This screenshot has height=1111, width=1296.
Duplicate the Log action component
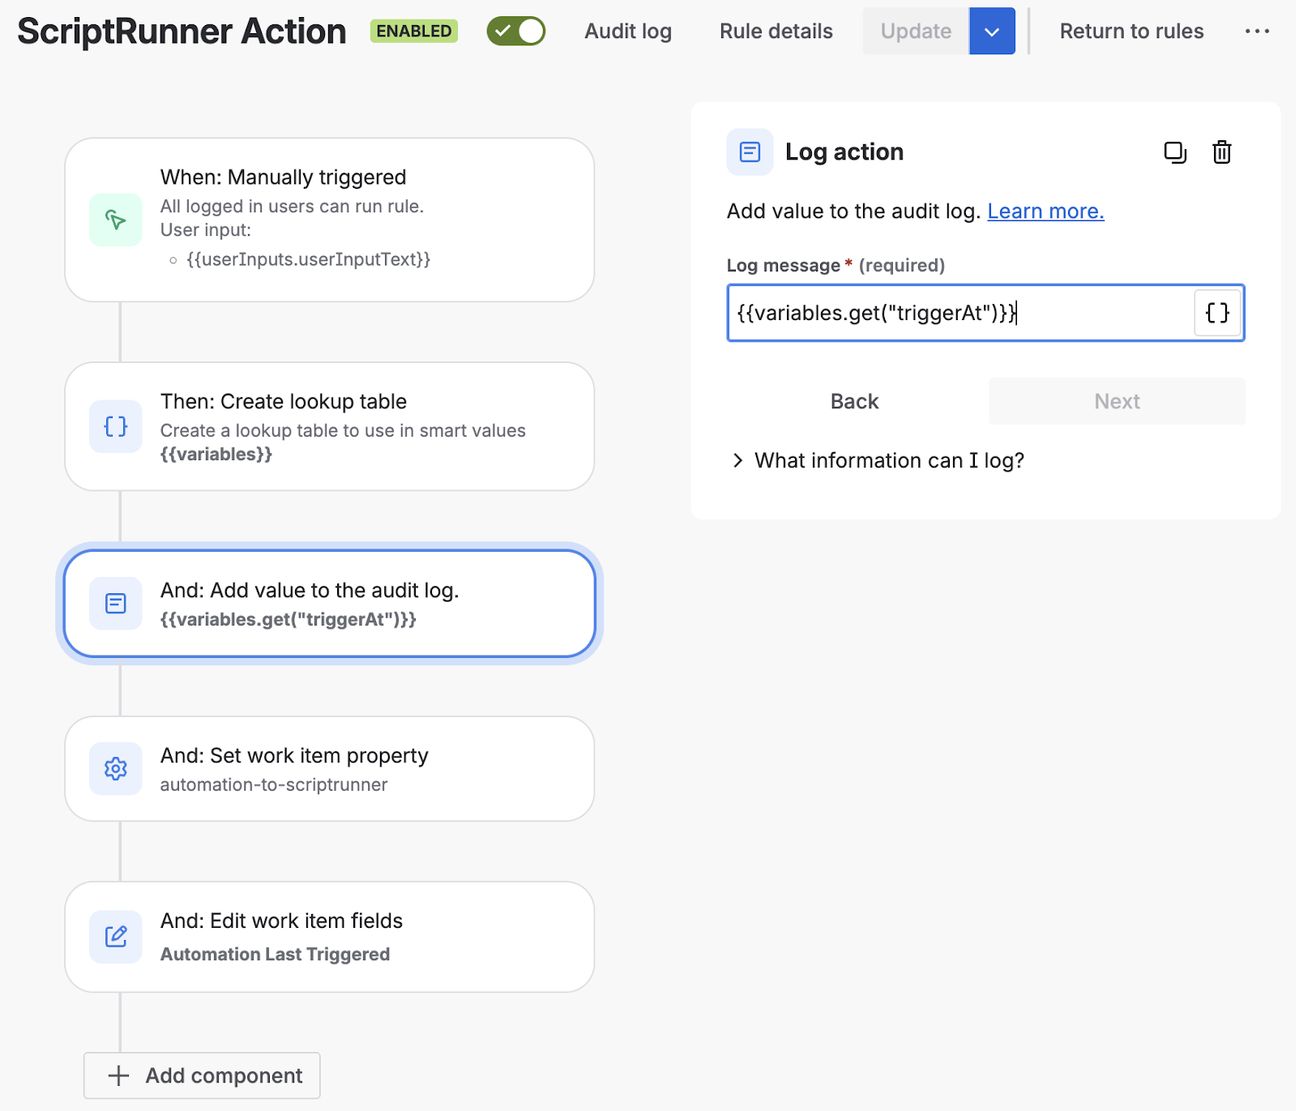(x=1175, y=152)
